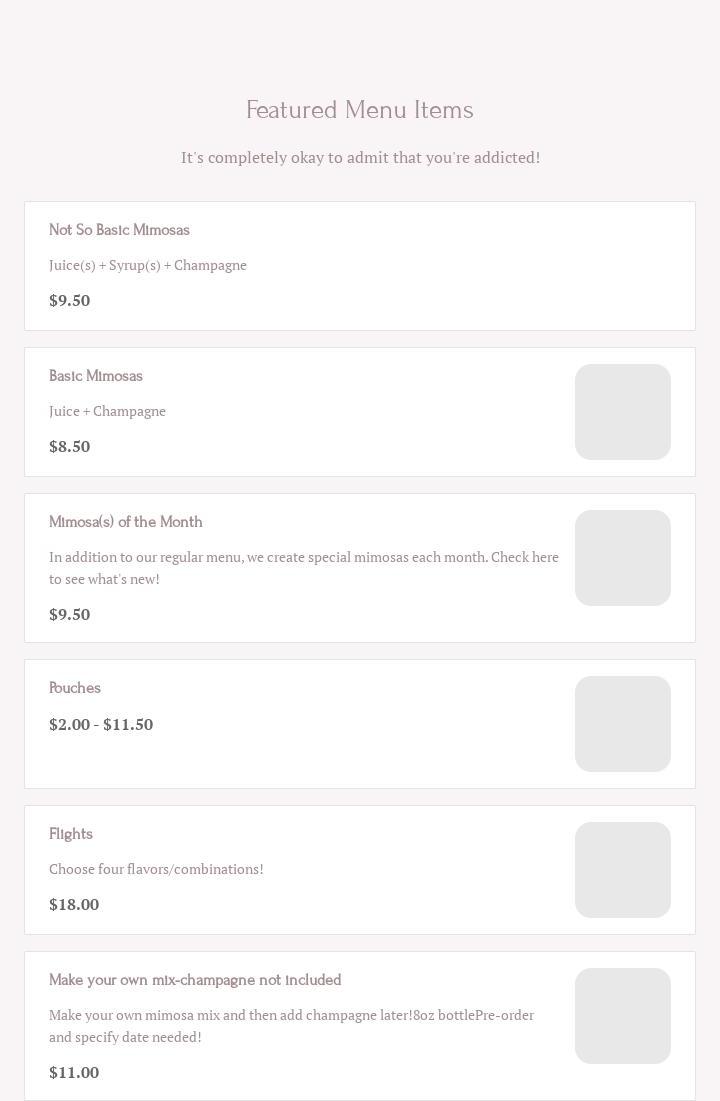Image resolution: width=720 pixels, height=1101 pixels.
Task: Click the "Juice + Champagne" description text
Action: tap(107, 411)
